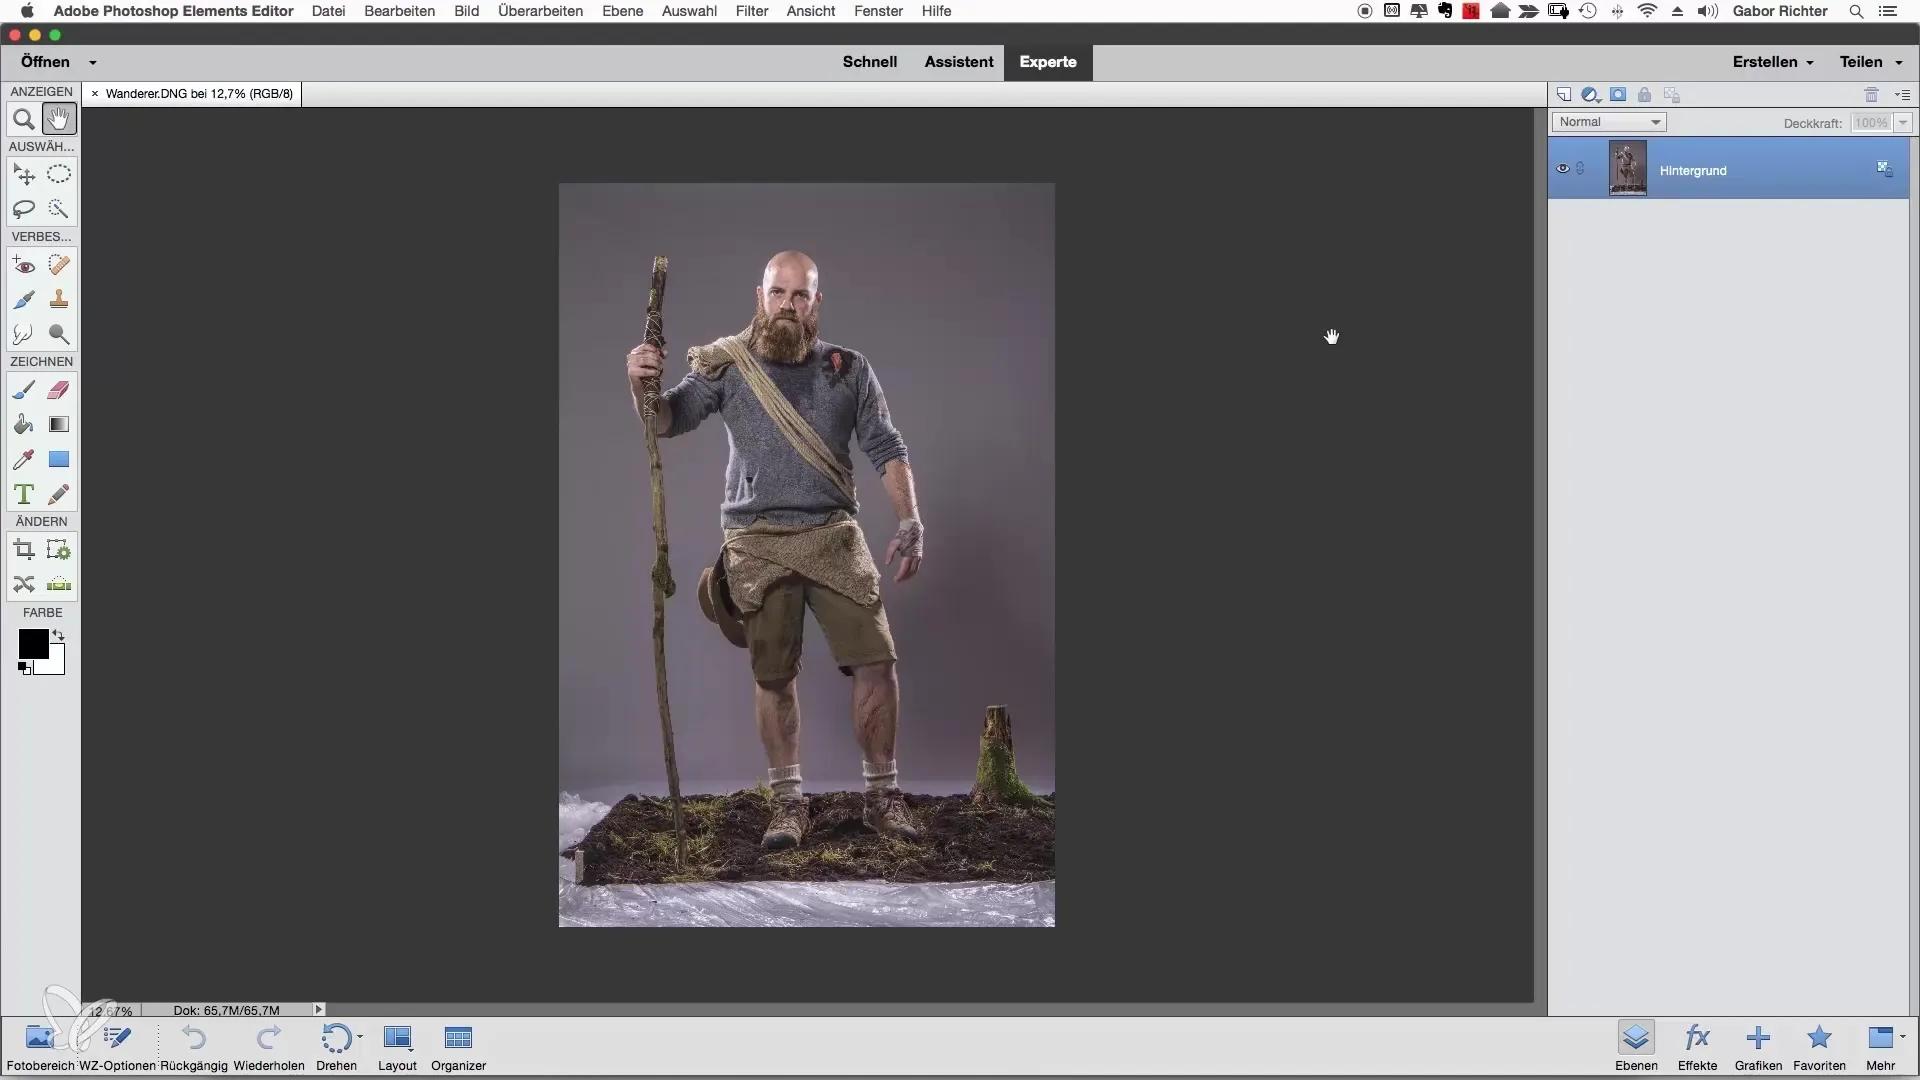
Task: Add a fill or adjustment layer
Action: pyautogui.click(x=1590, y=95)
